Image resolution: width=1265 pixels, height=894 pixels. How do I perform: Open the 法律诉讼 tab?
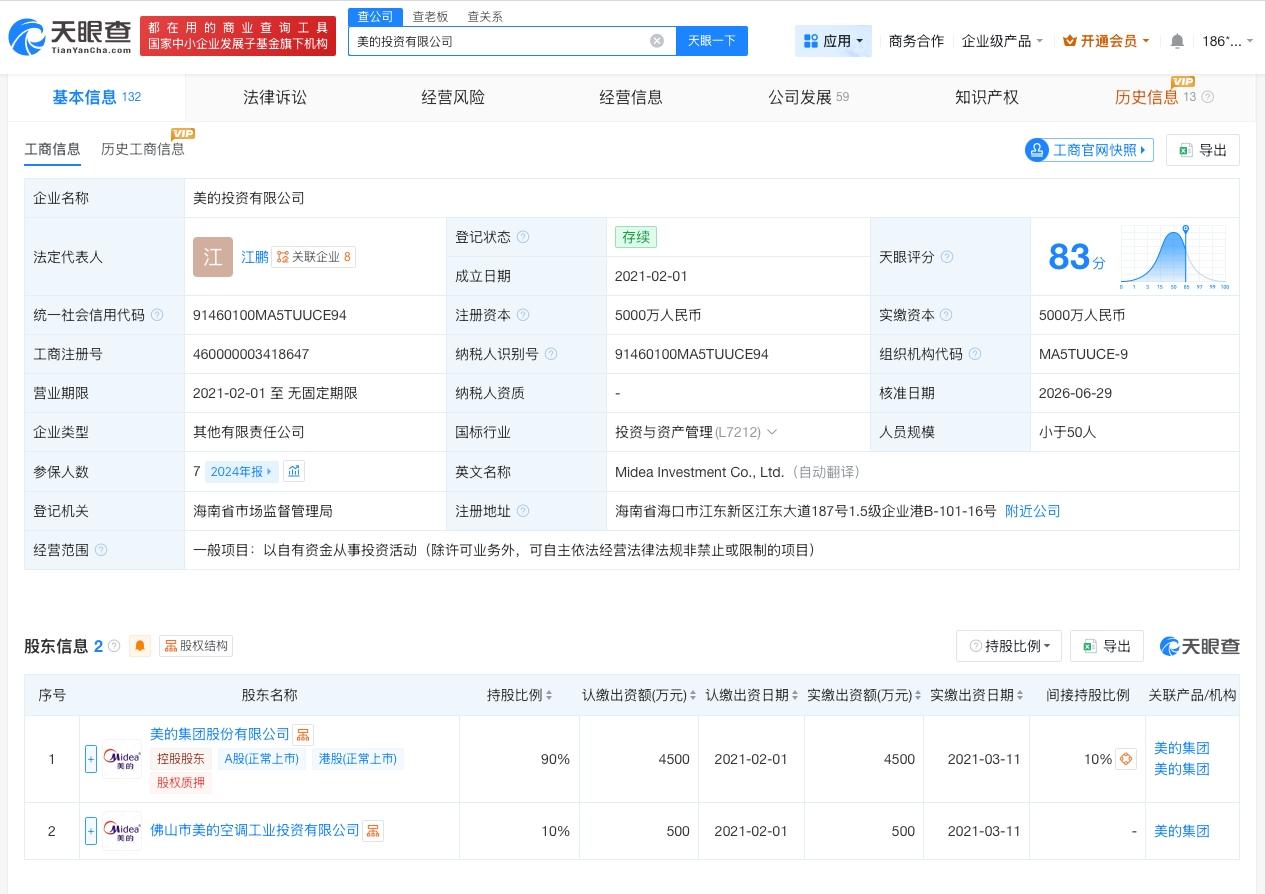275,97
